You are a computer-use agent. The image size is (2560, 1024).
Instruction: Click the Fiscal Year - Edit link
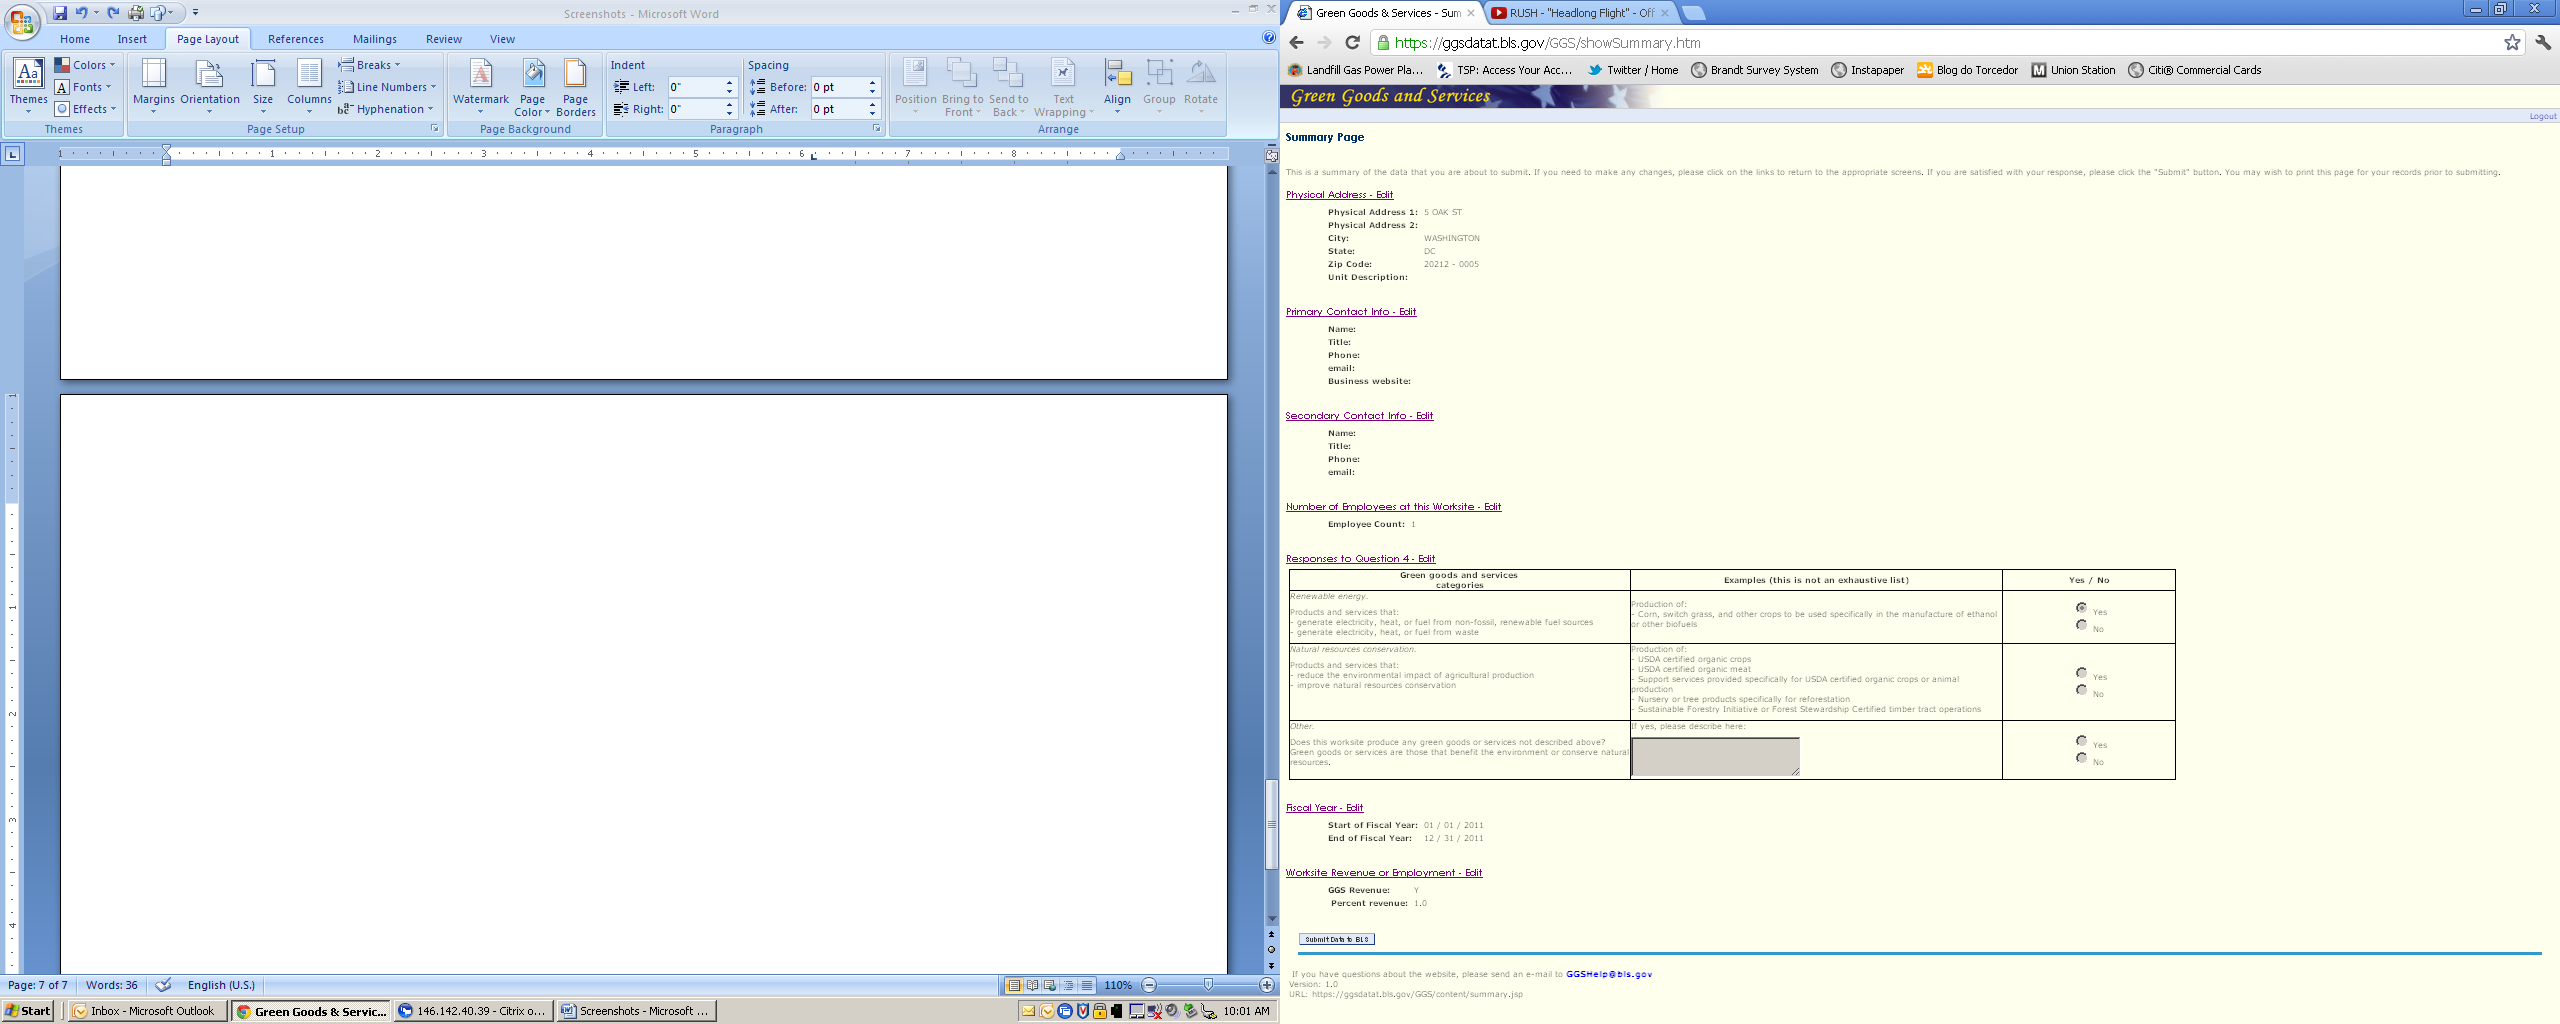point(1324,808)
